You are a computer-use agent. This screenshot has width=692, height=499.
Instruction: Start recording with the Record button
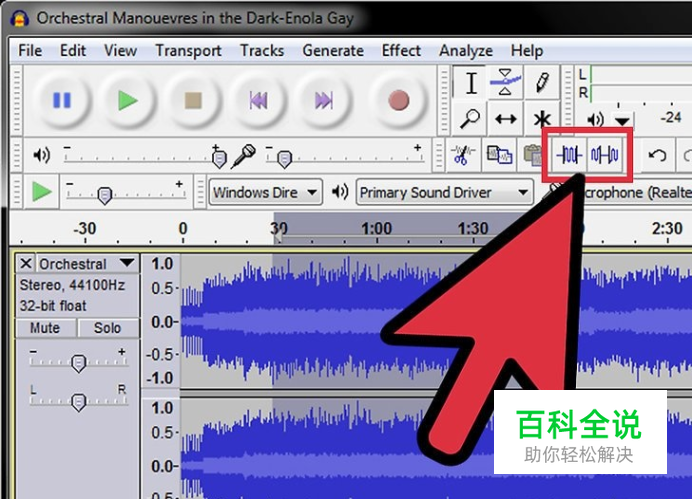[x=399, y=101]
